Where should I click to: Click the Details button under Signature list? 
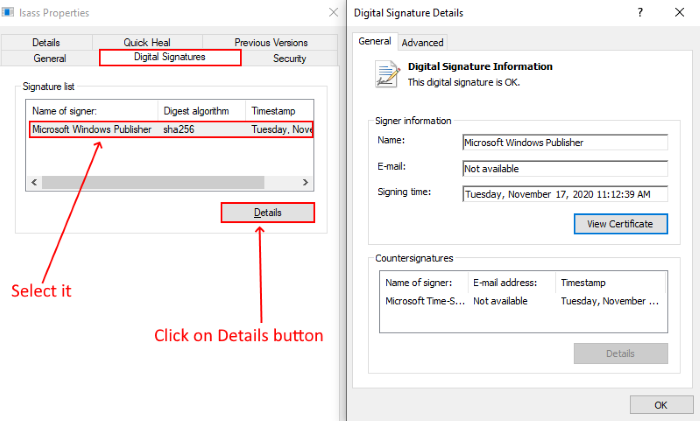[x=268, y=213]
